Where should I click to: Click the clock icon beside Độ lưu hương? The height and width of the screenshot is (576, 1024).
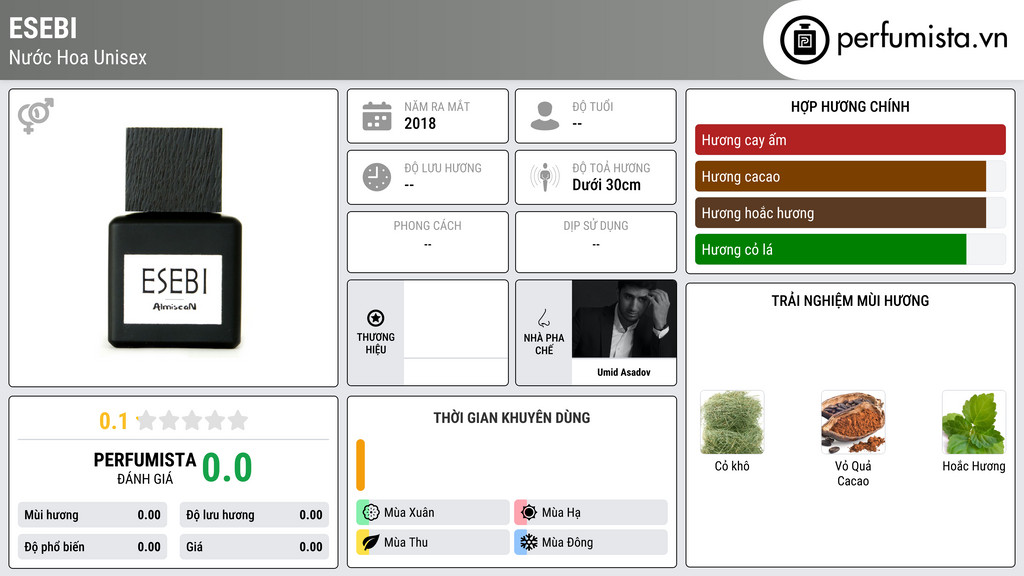click(x=377, y=177)
